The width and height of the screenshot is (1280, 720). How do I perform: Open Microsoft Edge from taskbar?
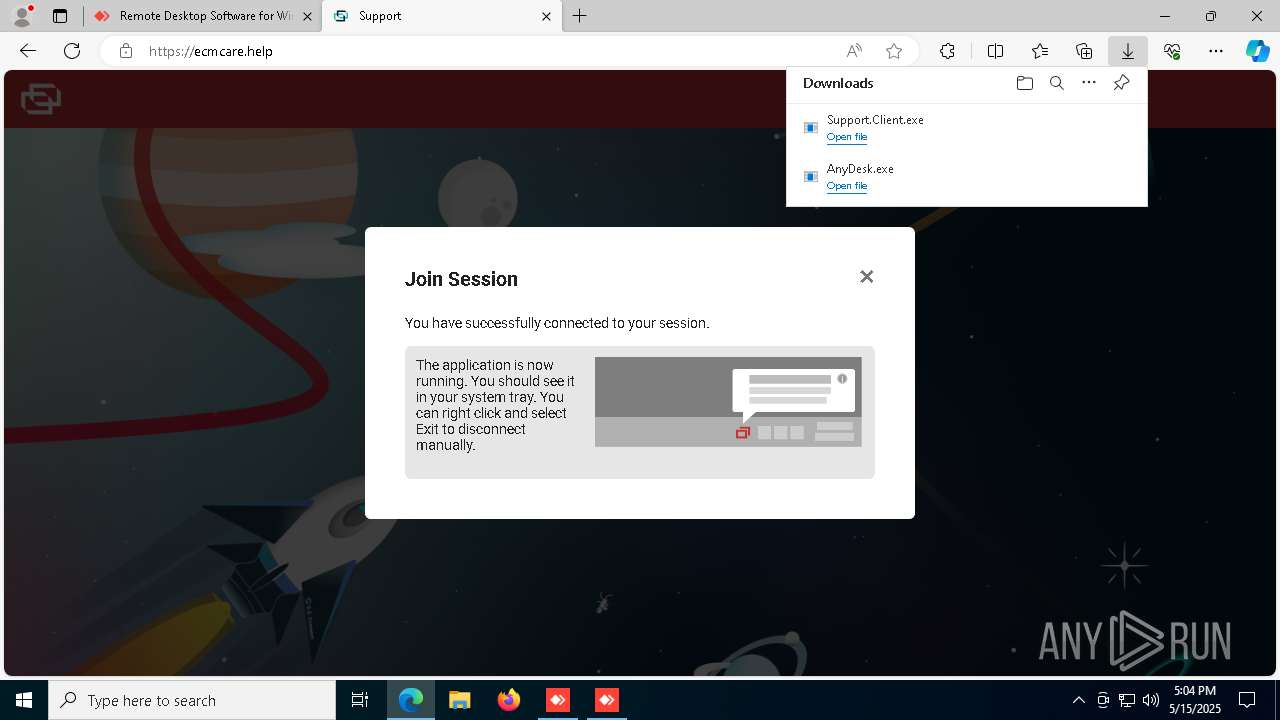(411, 700)
